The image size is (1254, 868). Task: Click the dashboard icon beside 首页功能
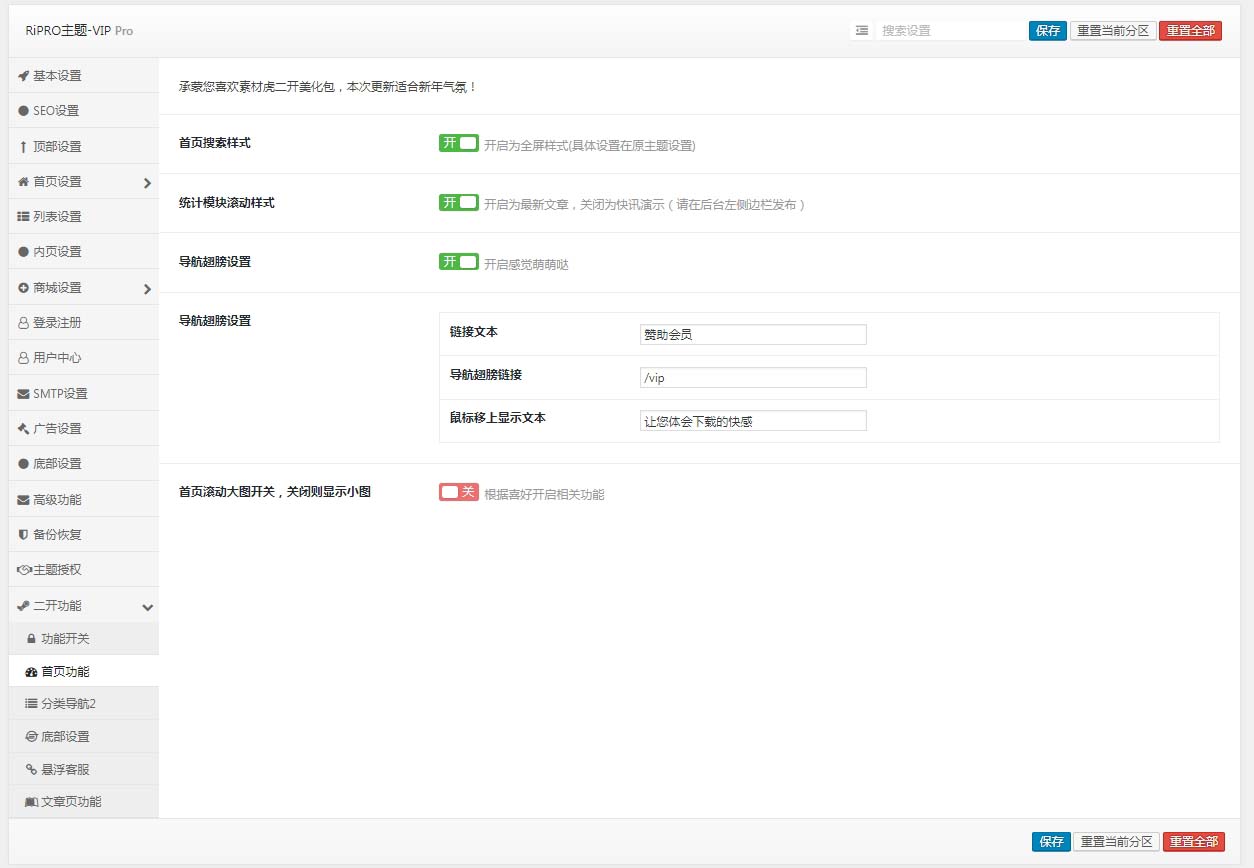click(x=31, y=672)
